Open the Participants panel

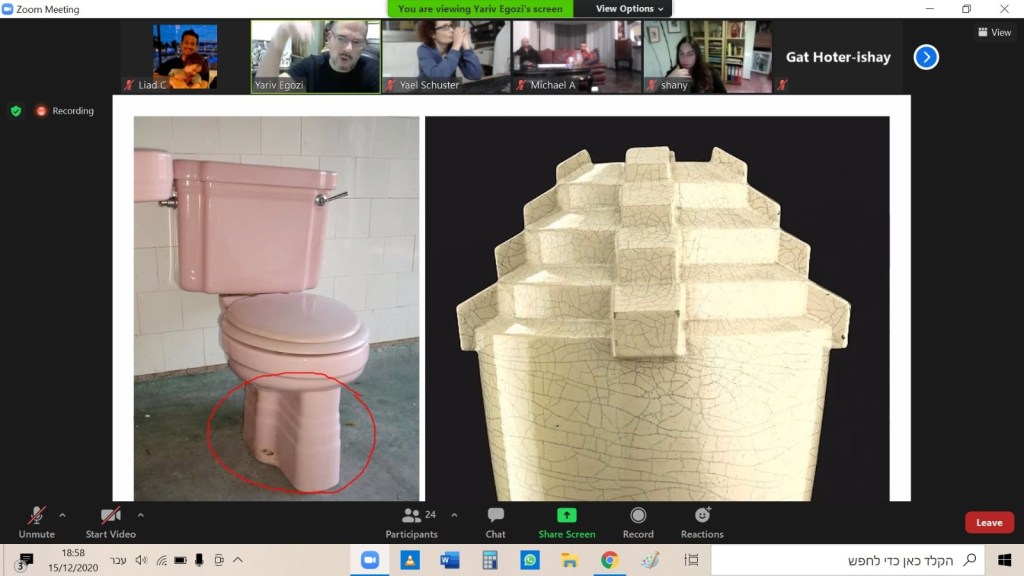pos(411,521)
